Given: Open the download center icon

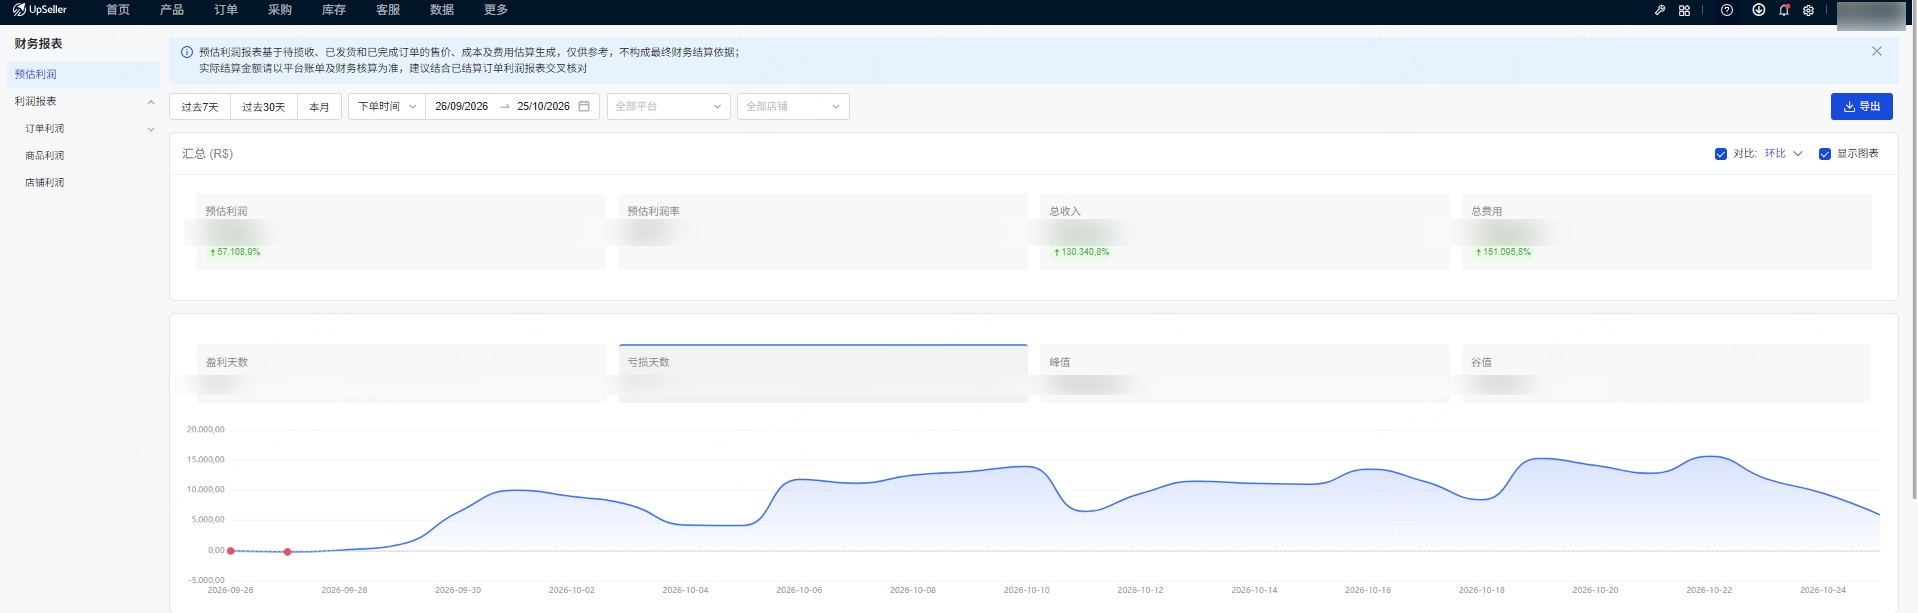Looking at the screenshot, I should click(1759, 10).
